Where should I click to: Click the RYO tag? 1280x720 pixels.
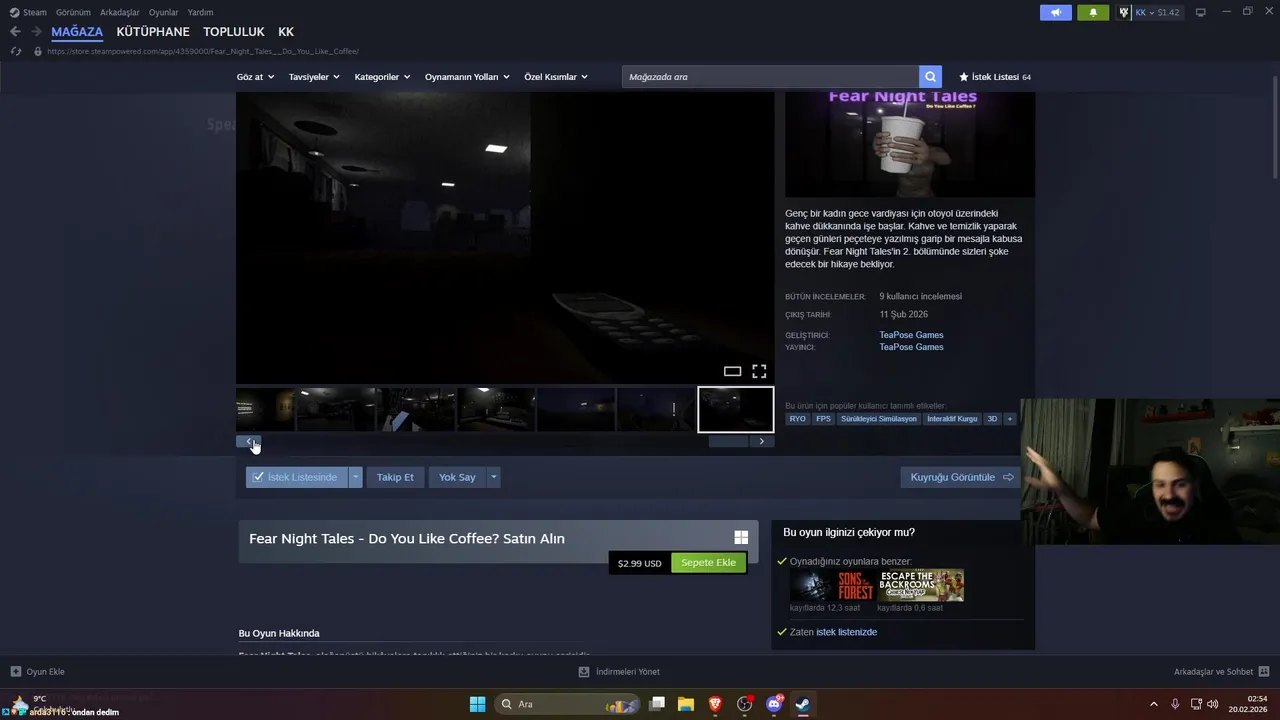click(x=797, y=419)
